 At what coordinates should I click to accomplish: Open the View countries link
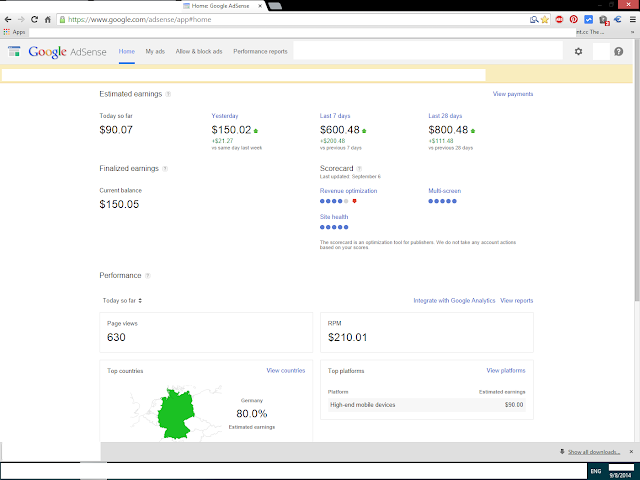coord(286,370)
